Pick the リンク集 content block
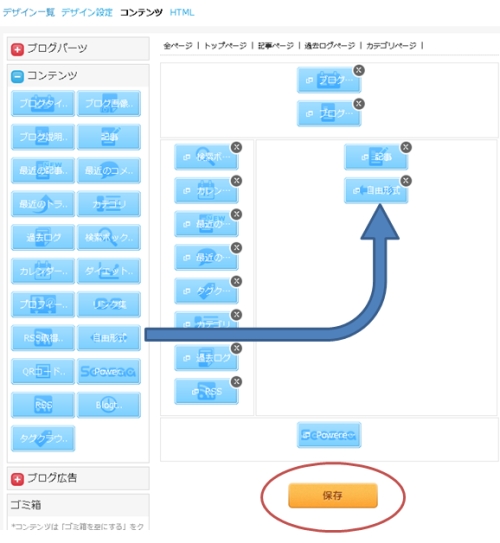500x543 pixels. click(x=109, y=304)
